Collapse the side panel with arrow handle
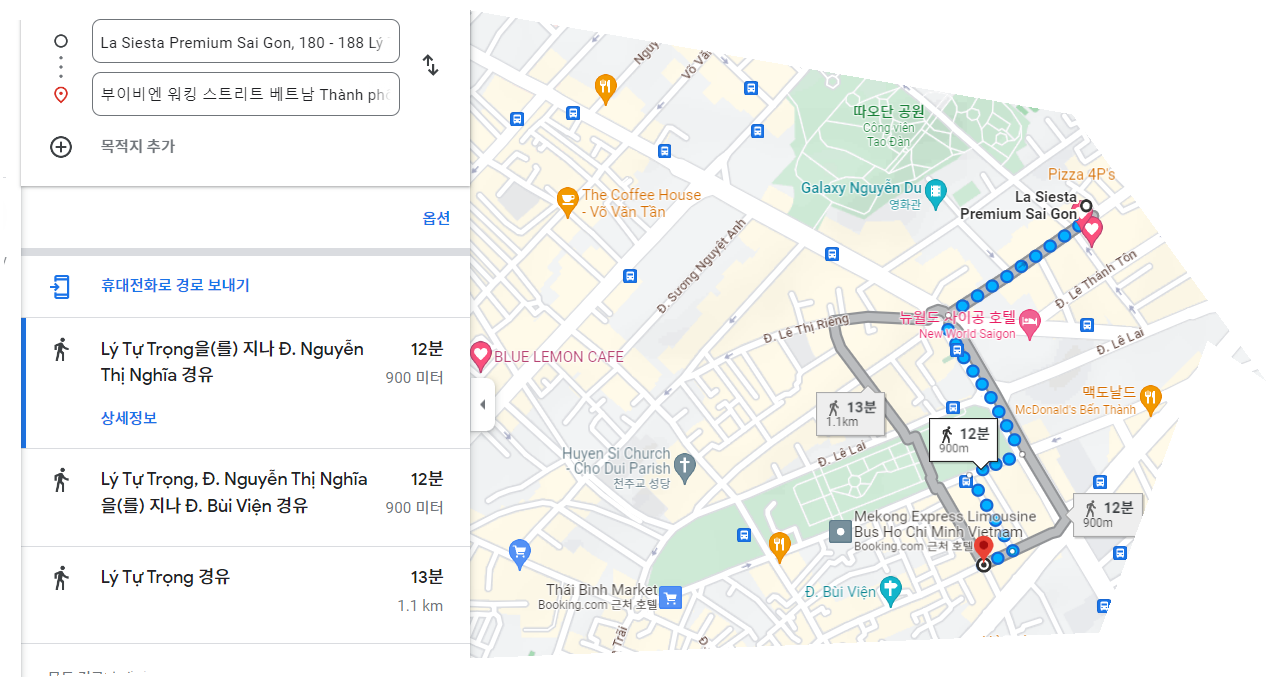The height and width of the screenshot is (678, 1267). pyautogui.click(x=483, y=404)
